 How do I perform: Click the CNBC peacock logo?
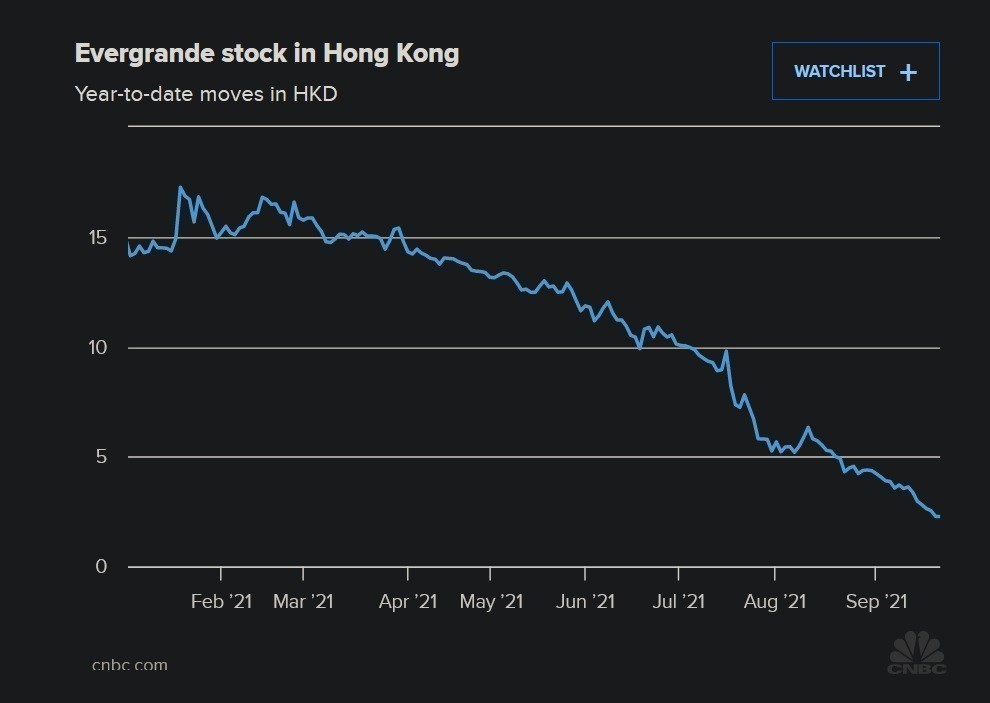coord(916,652)
